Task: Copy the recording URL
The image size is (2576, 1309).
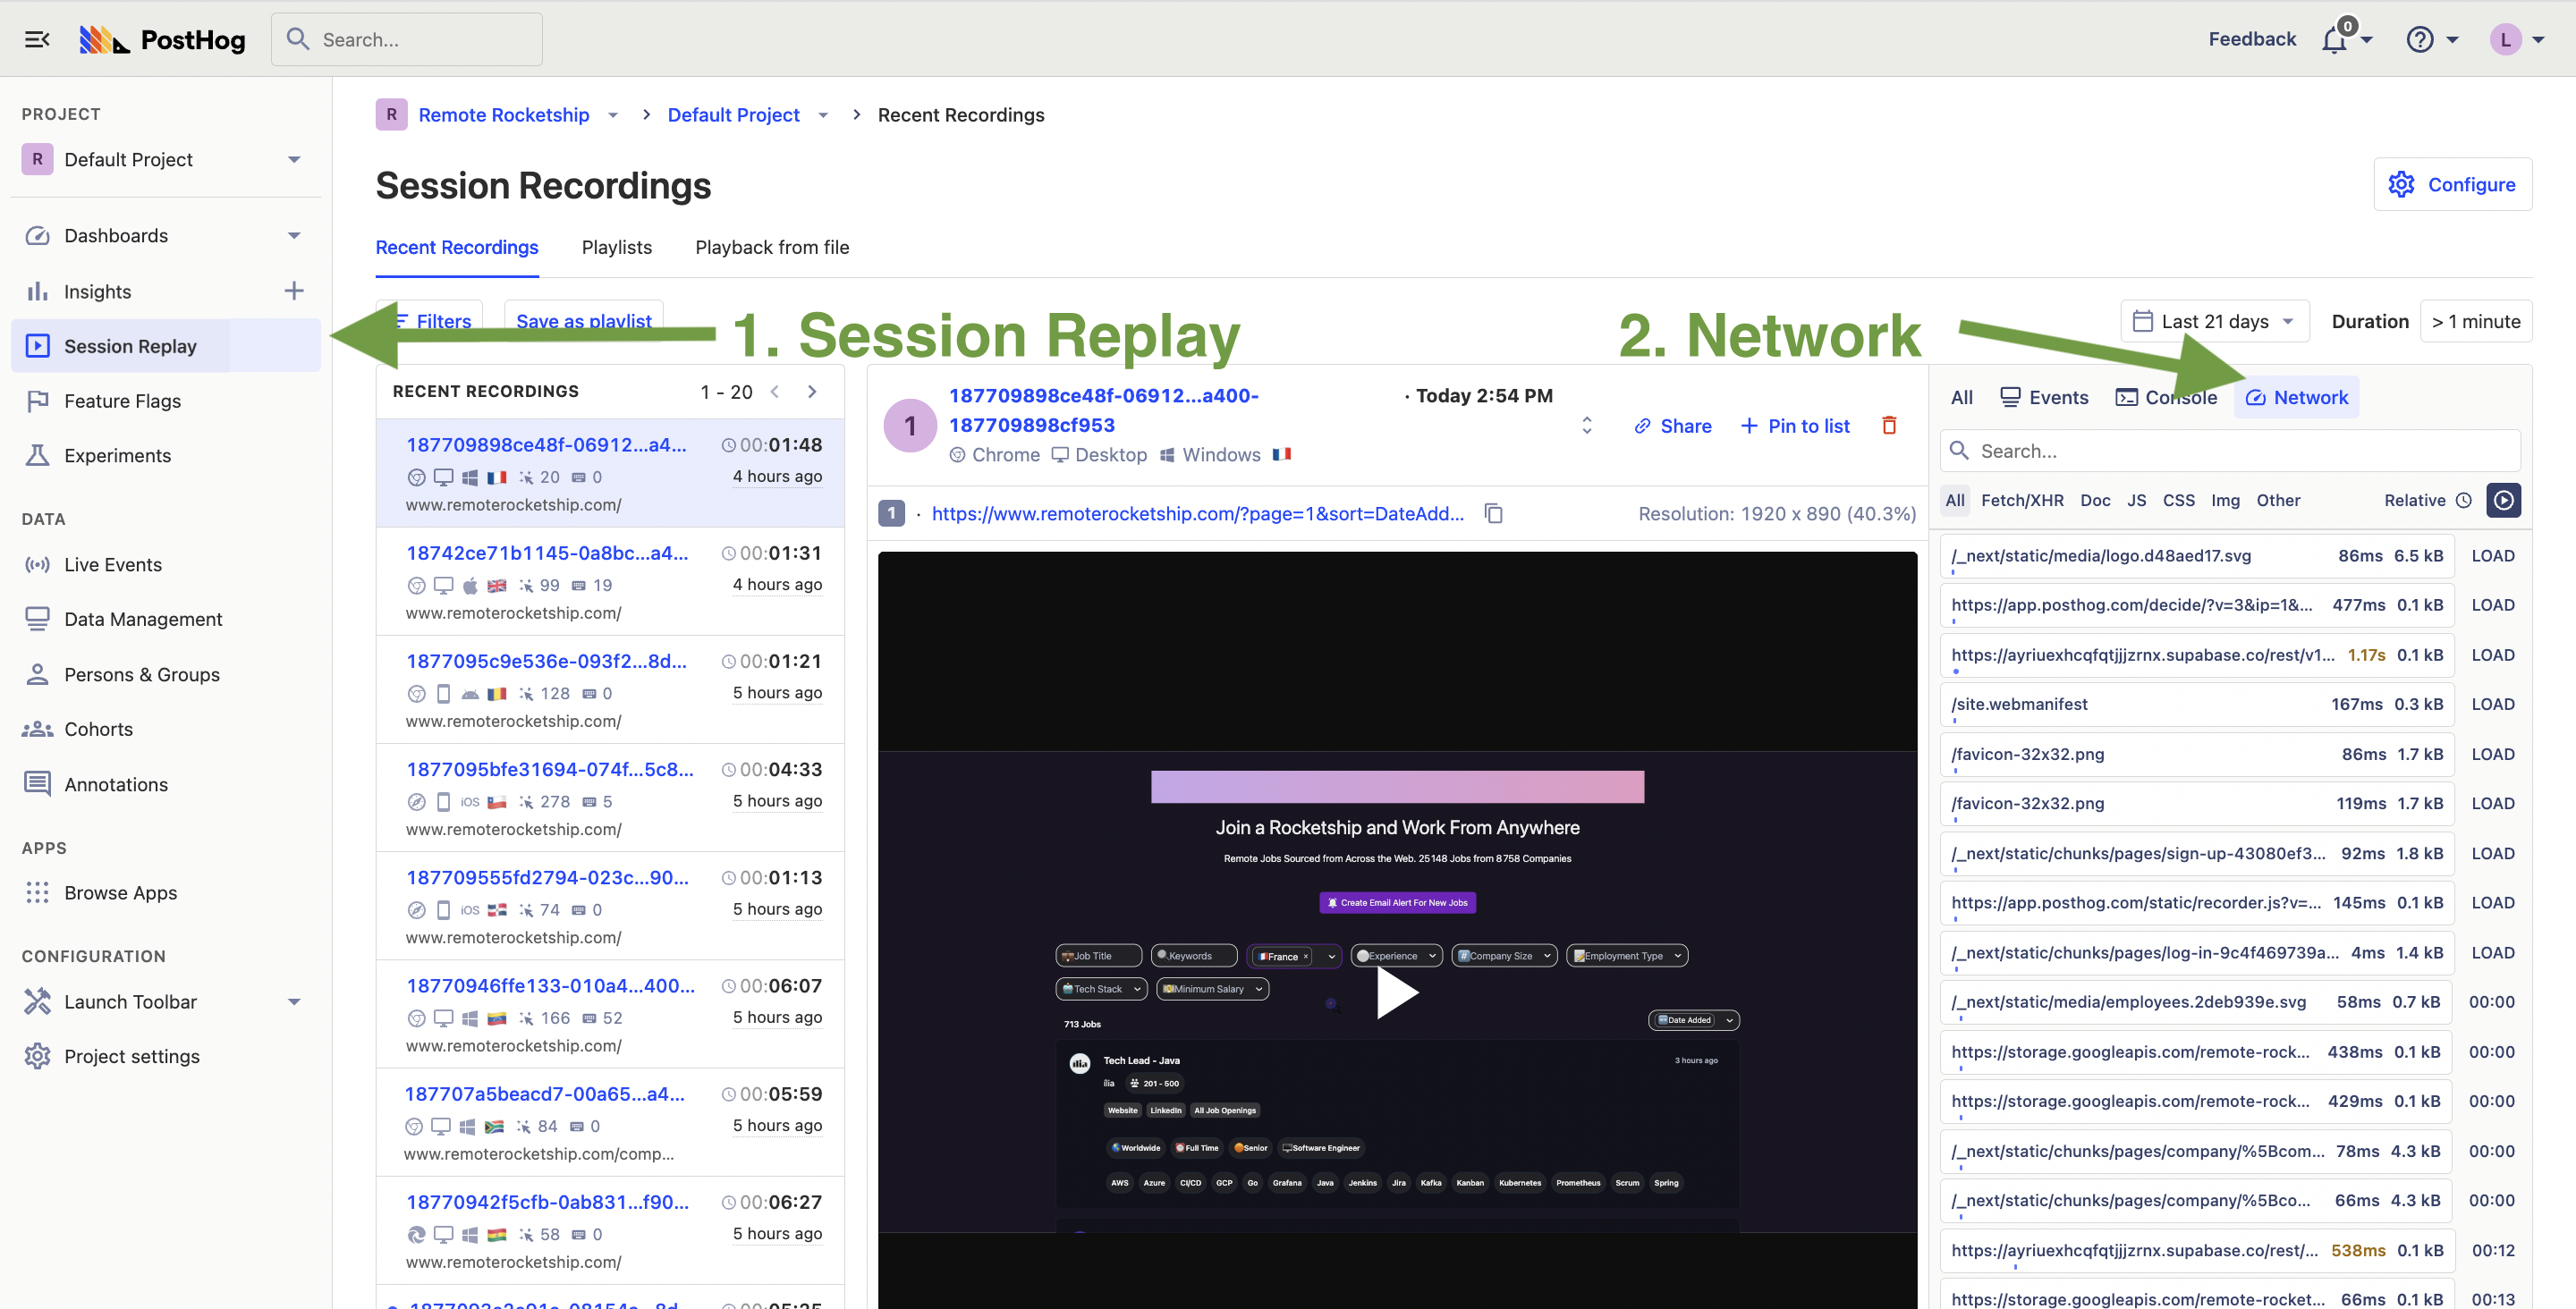Action: click(1494, 513)
